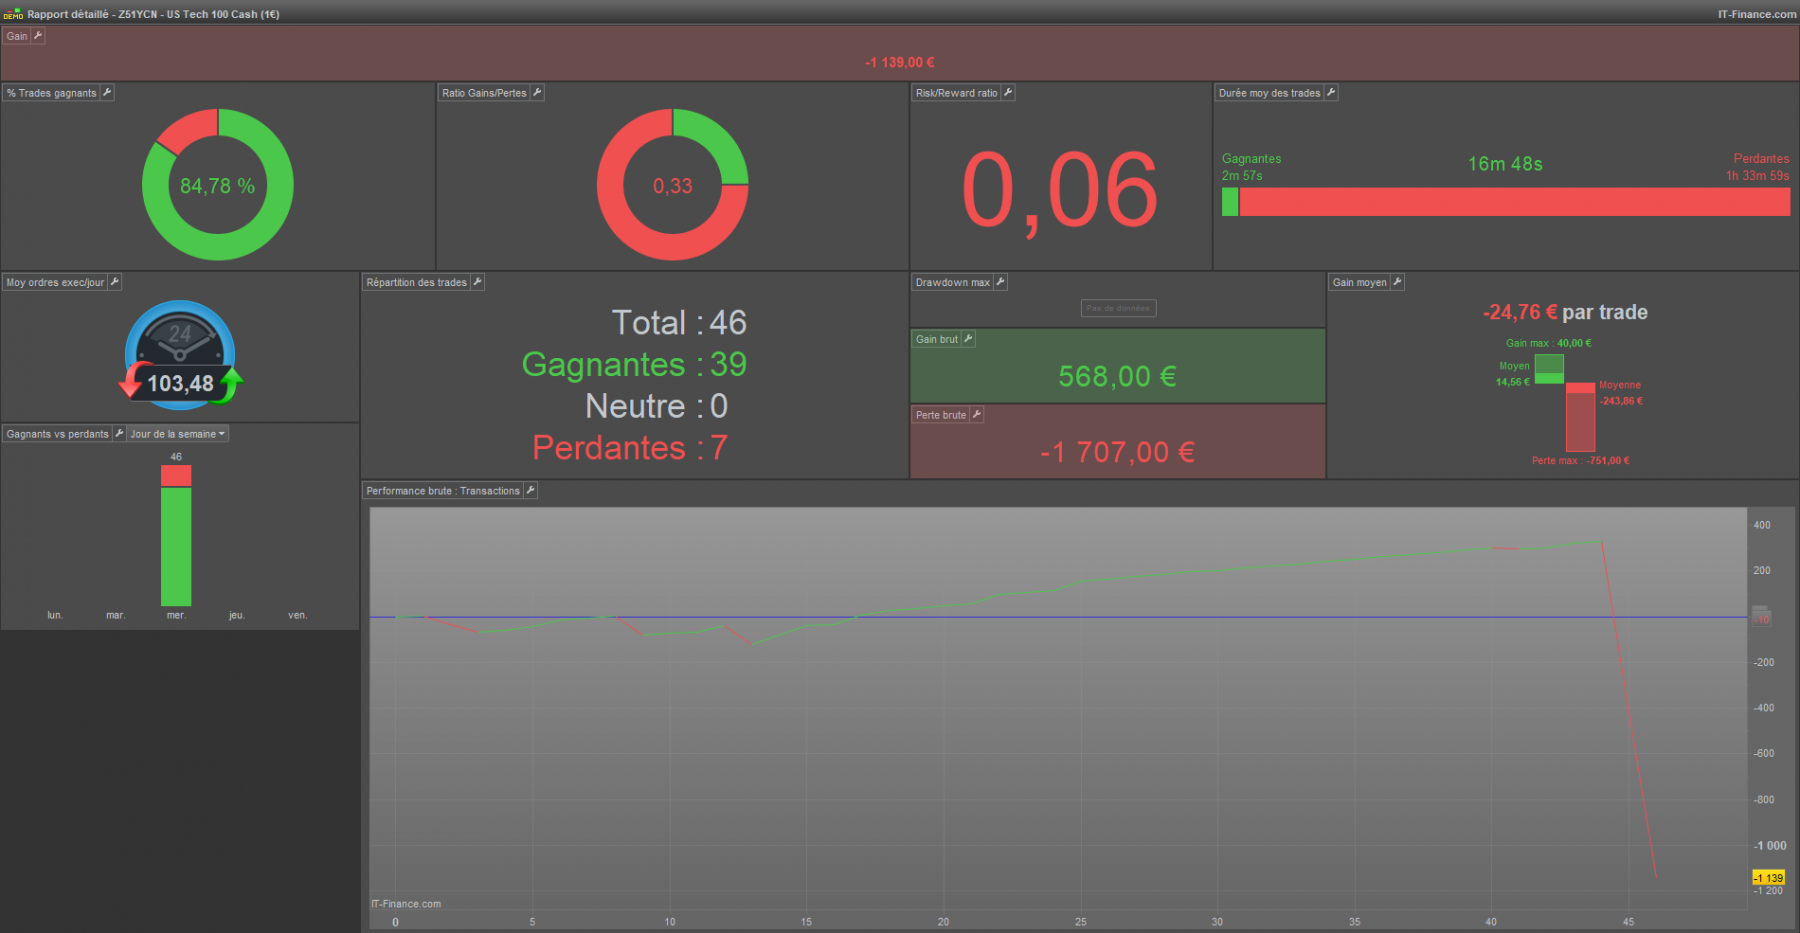Click the Pas de données button
Image resolution: width=1800 pixels, height=933 pixels.
(1118, 308)
